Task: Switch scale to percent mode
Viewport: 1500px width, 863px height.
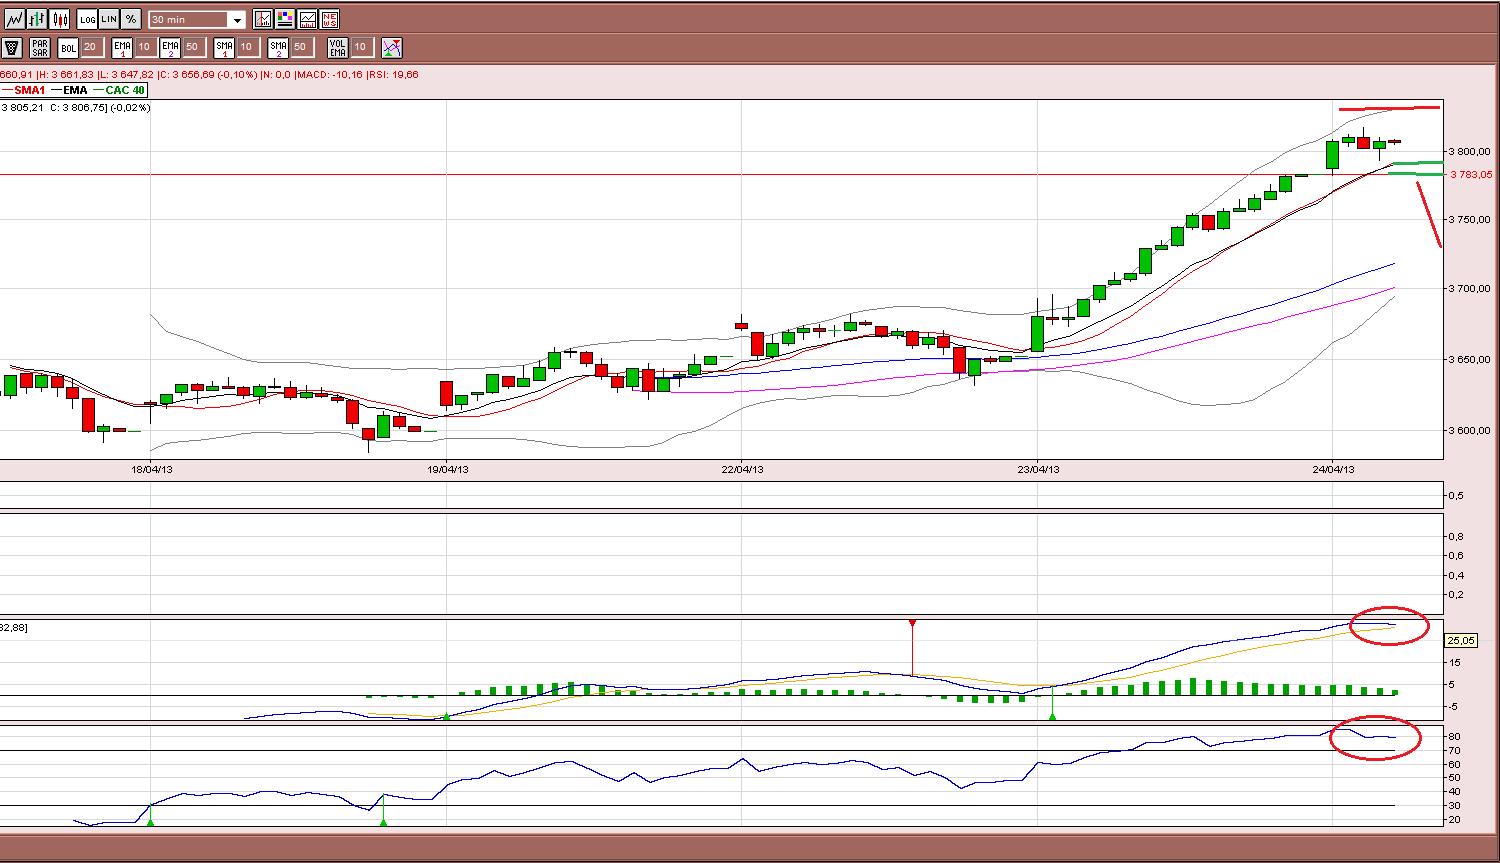Action: click(131, 19)
